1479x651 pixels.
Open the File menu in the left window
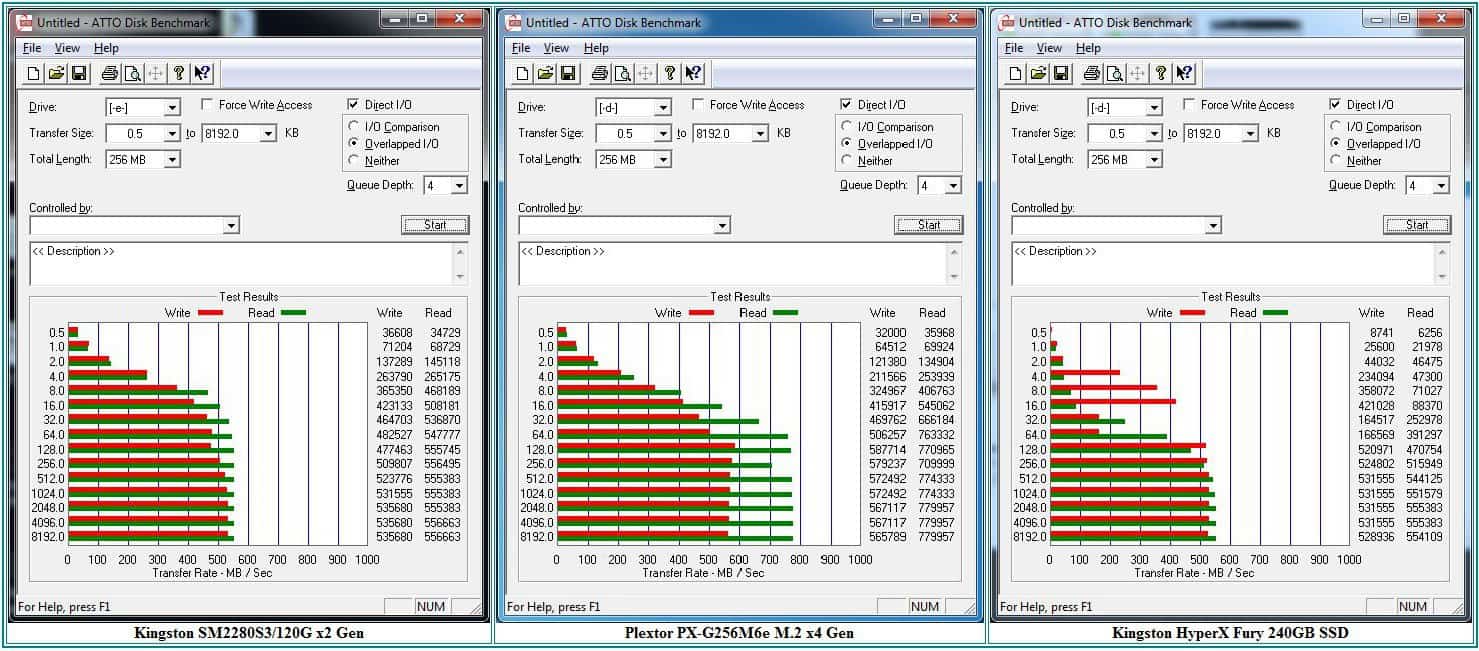coord(32,48)
